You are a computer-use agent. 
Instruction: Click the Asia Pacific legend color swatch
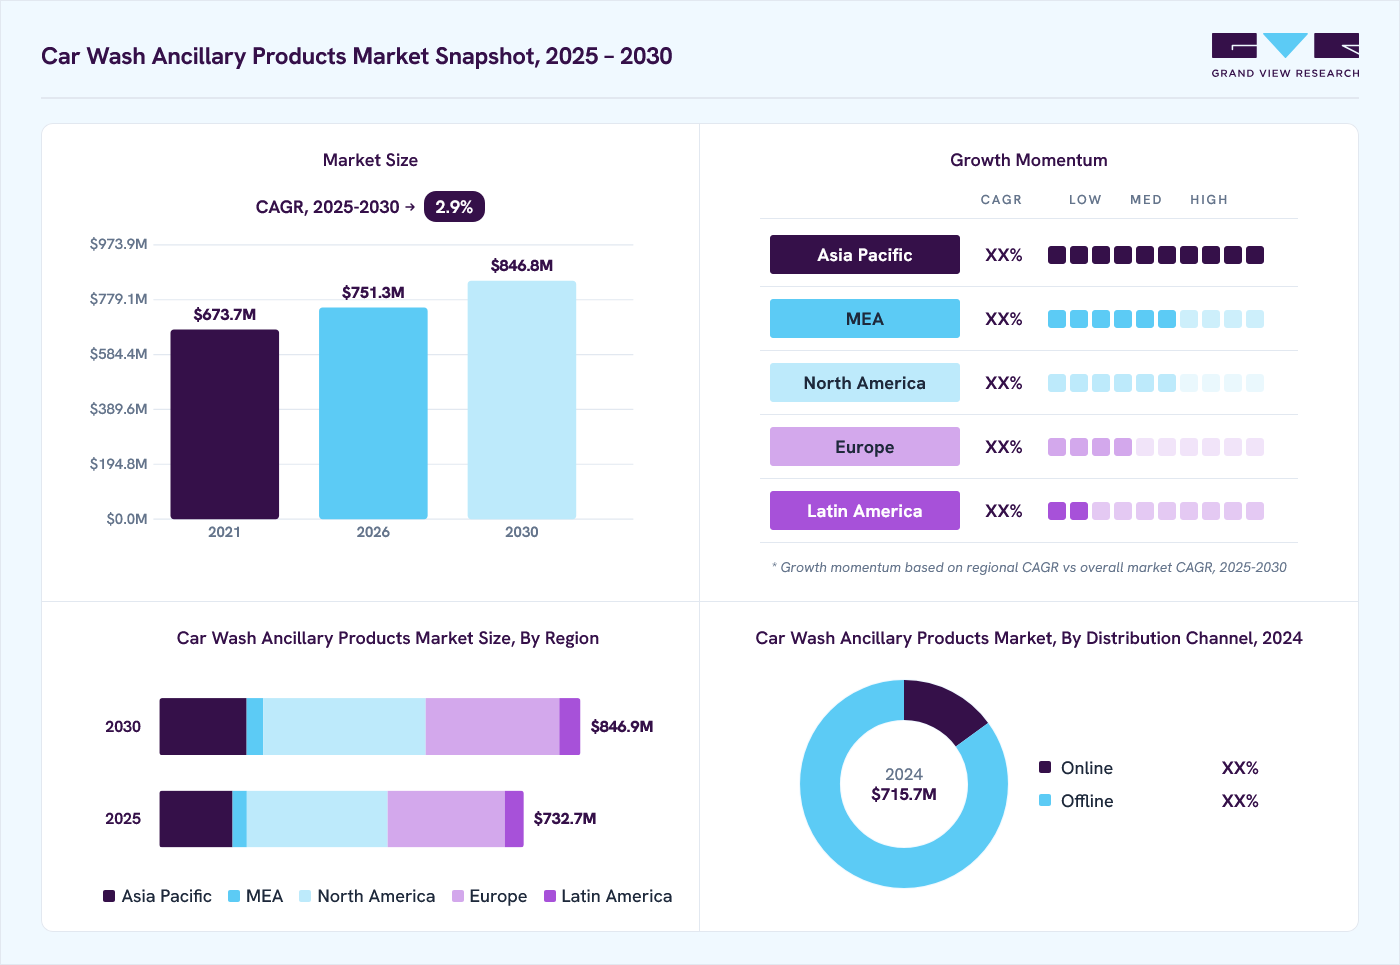click(109, 896)
